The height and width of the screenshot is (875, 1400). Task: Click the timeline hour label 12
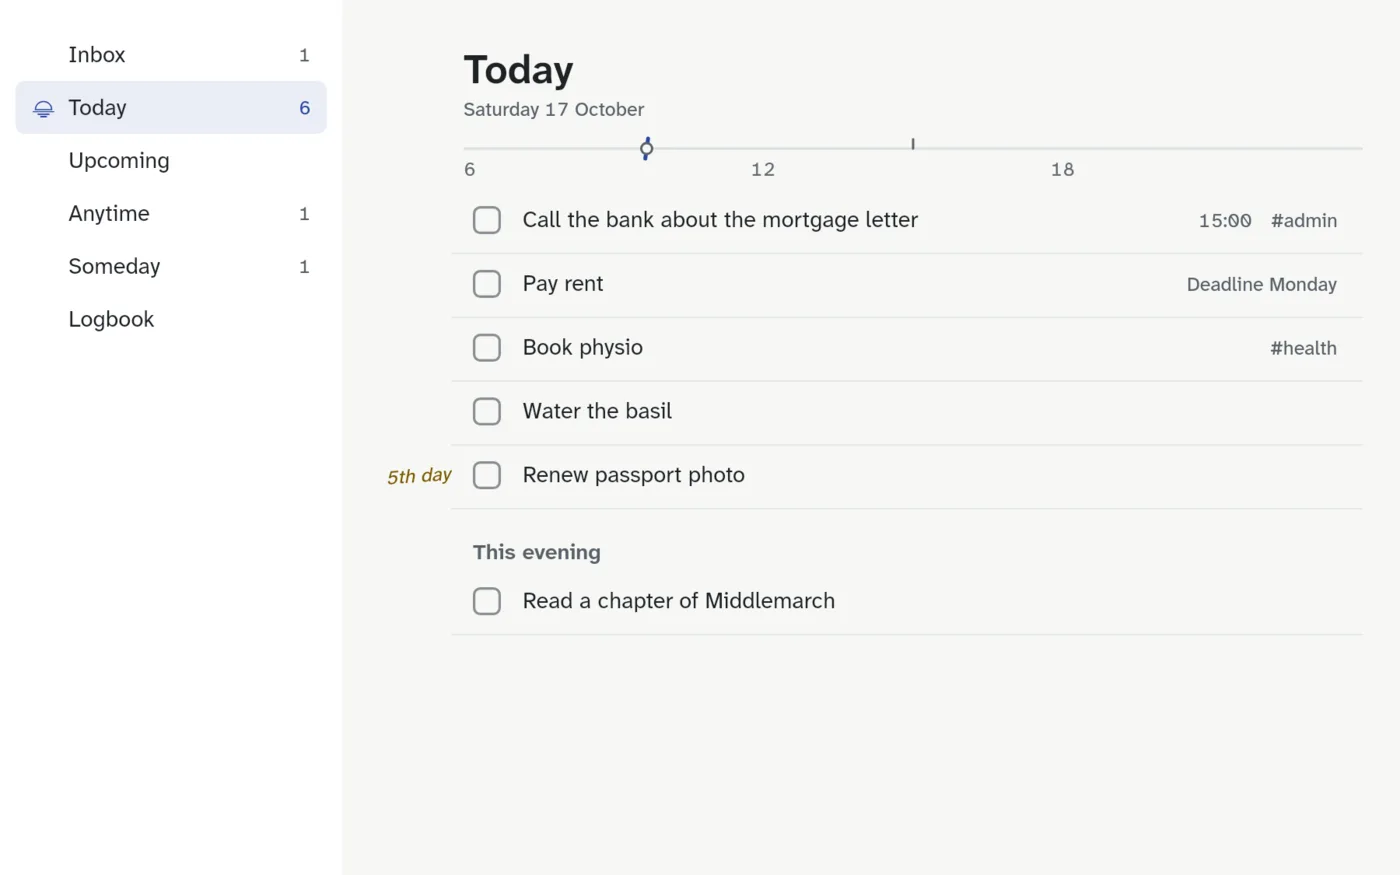[763, 170]
